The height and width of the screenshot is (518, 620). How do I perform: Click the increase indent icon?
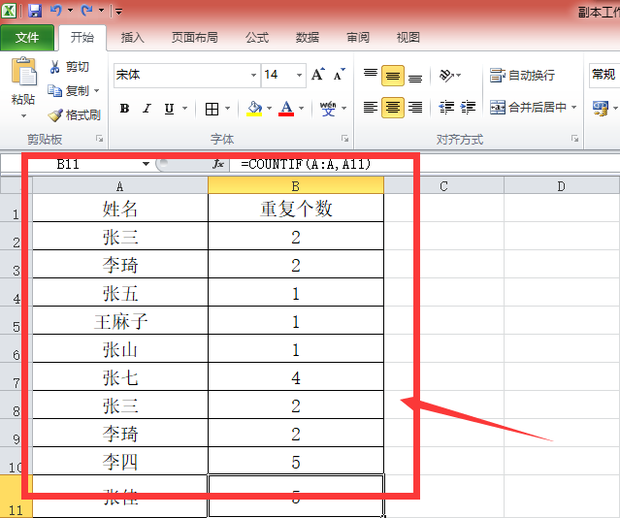468,107
